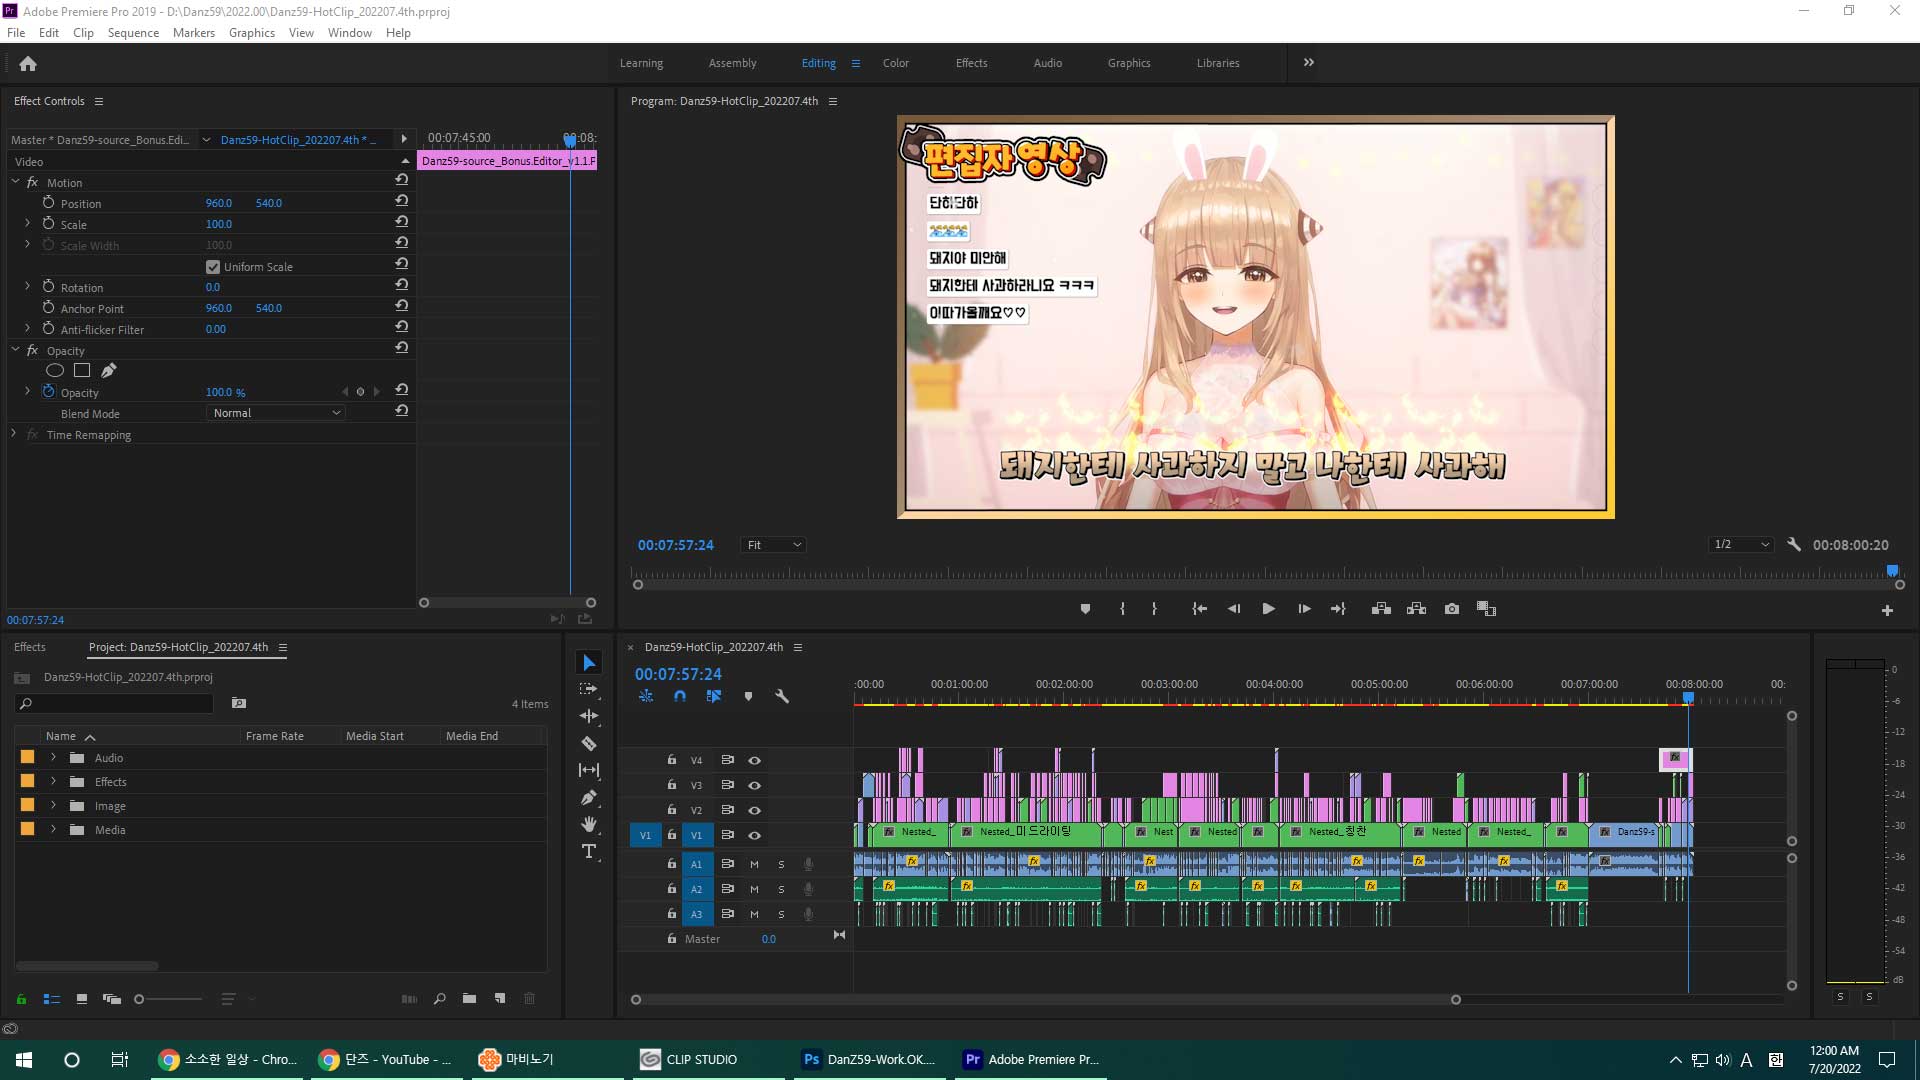
Task: Select the Ripple Edit tool
Action: pyautogui.click(x=589, y=716)
